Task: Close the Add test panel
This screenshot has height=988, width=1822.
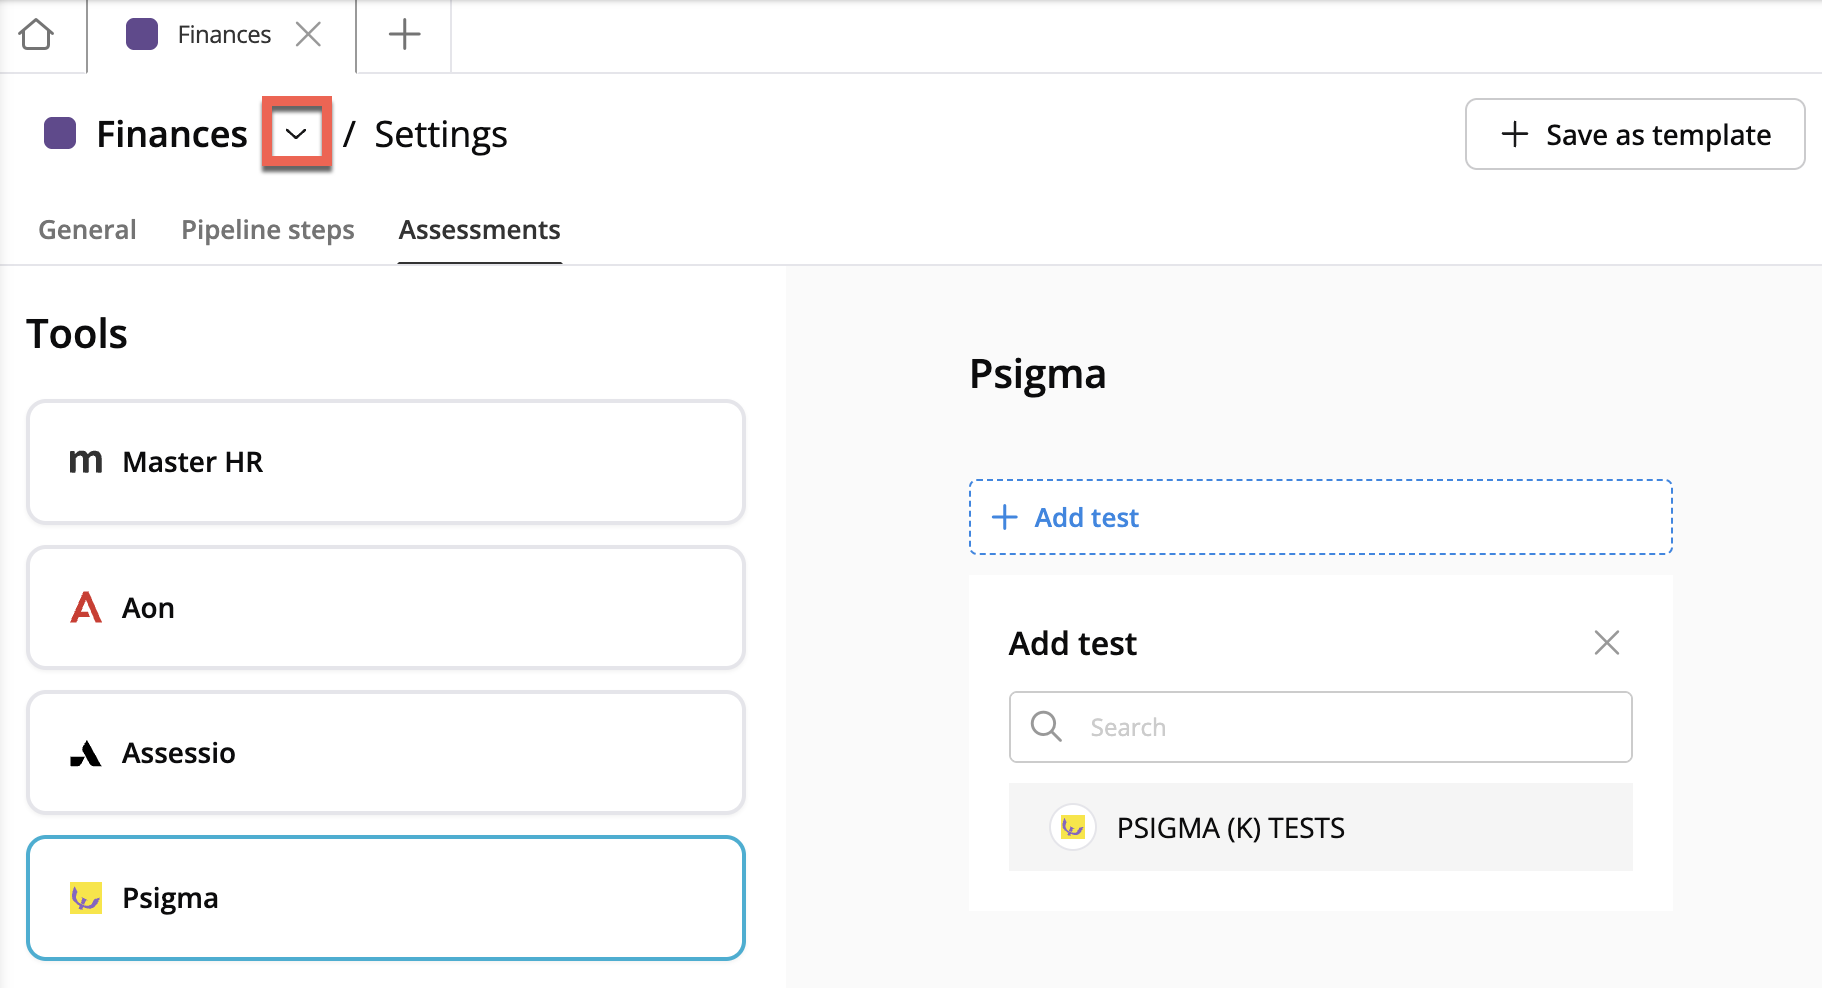Action: [x=1606, y=642]
